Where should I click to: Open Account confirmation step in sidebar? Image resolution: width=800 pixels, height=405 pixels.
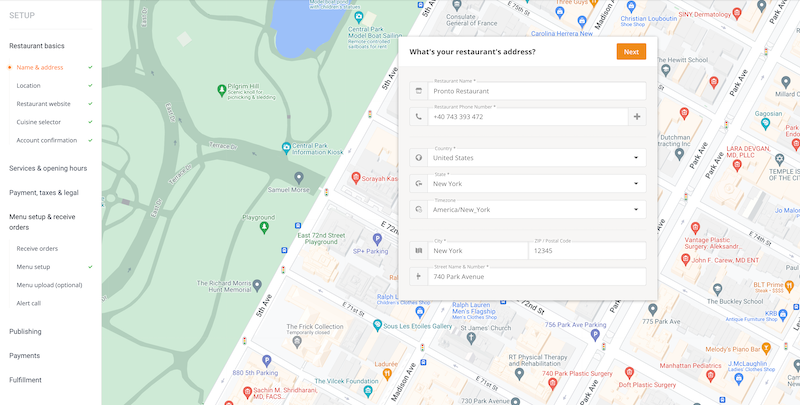pos(47,140)
